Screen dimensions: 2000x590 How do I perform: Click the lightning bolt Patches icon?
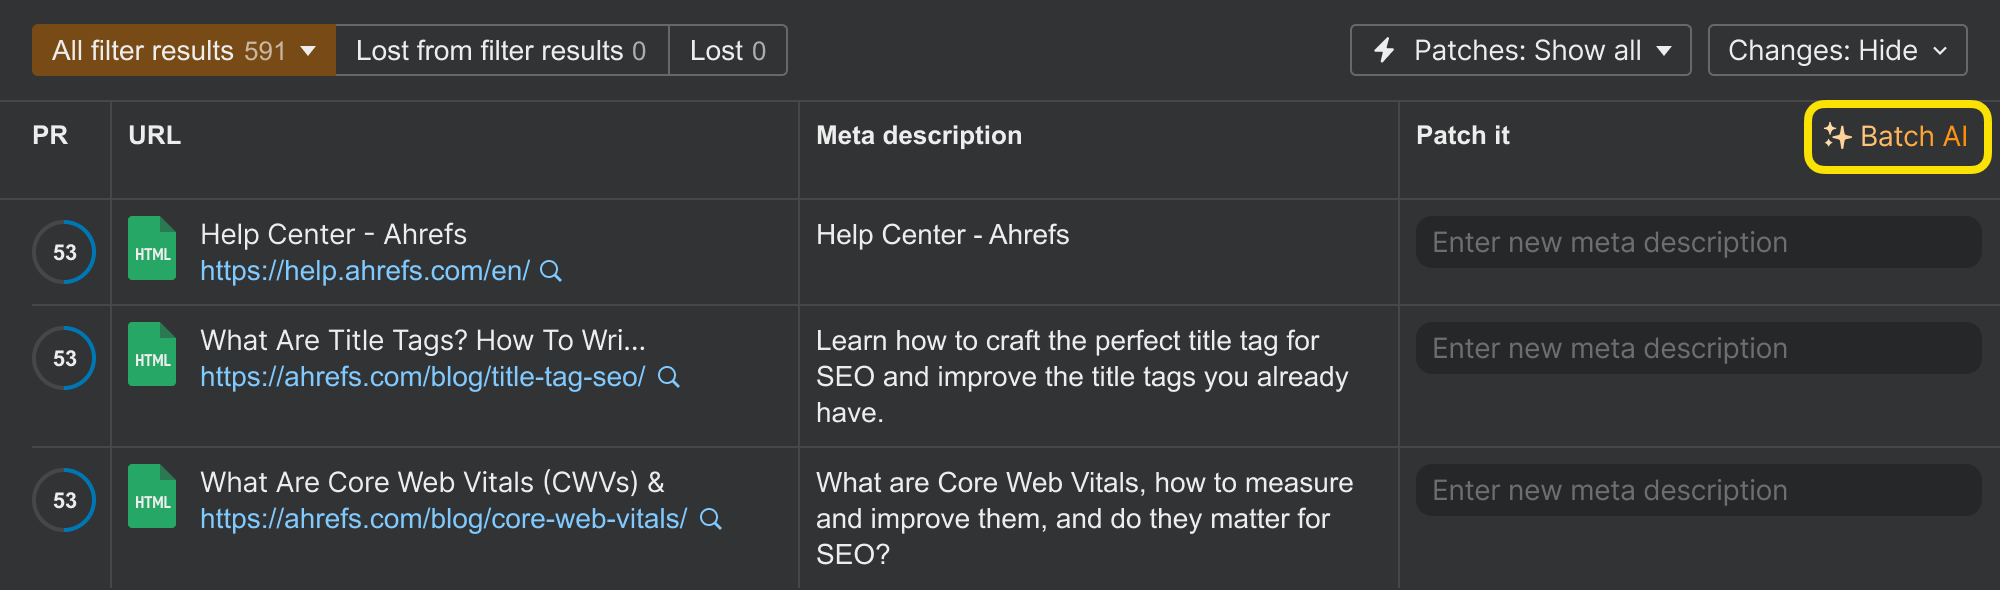pos(1384,50)
